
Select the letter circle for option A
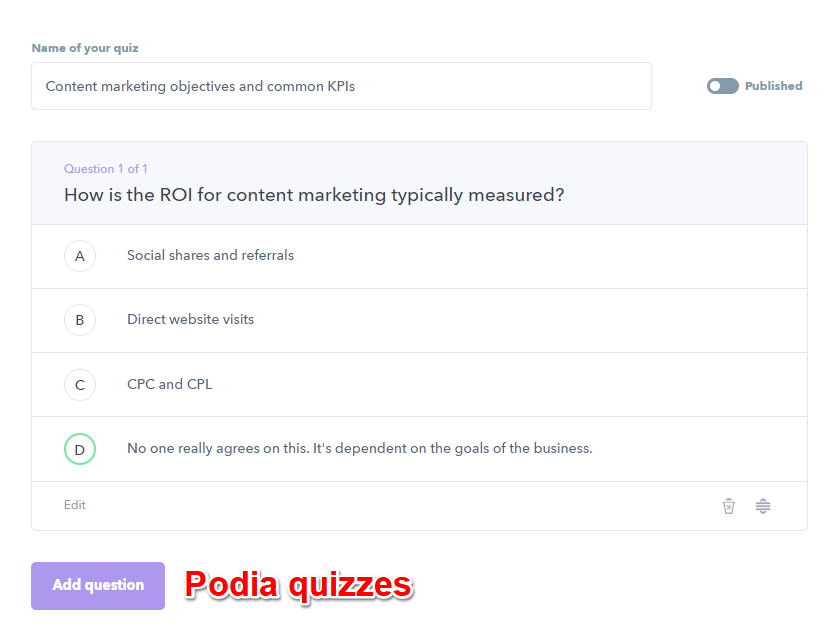80,256
